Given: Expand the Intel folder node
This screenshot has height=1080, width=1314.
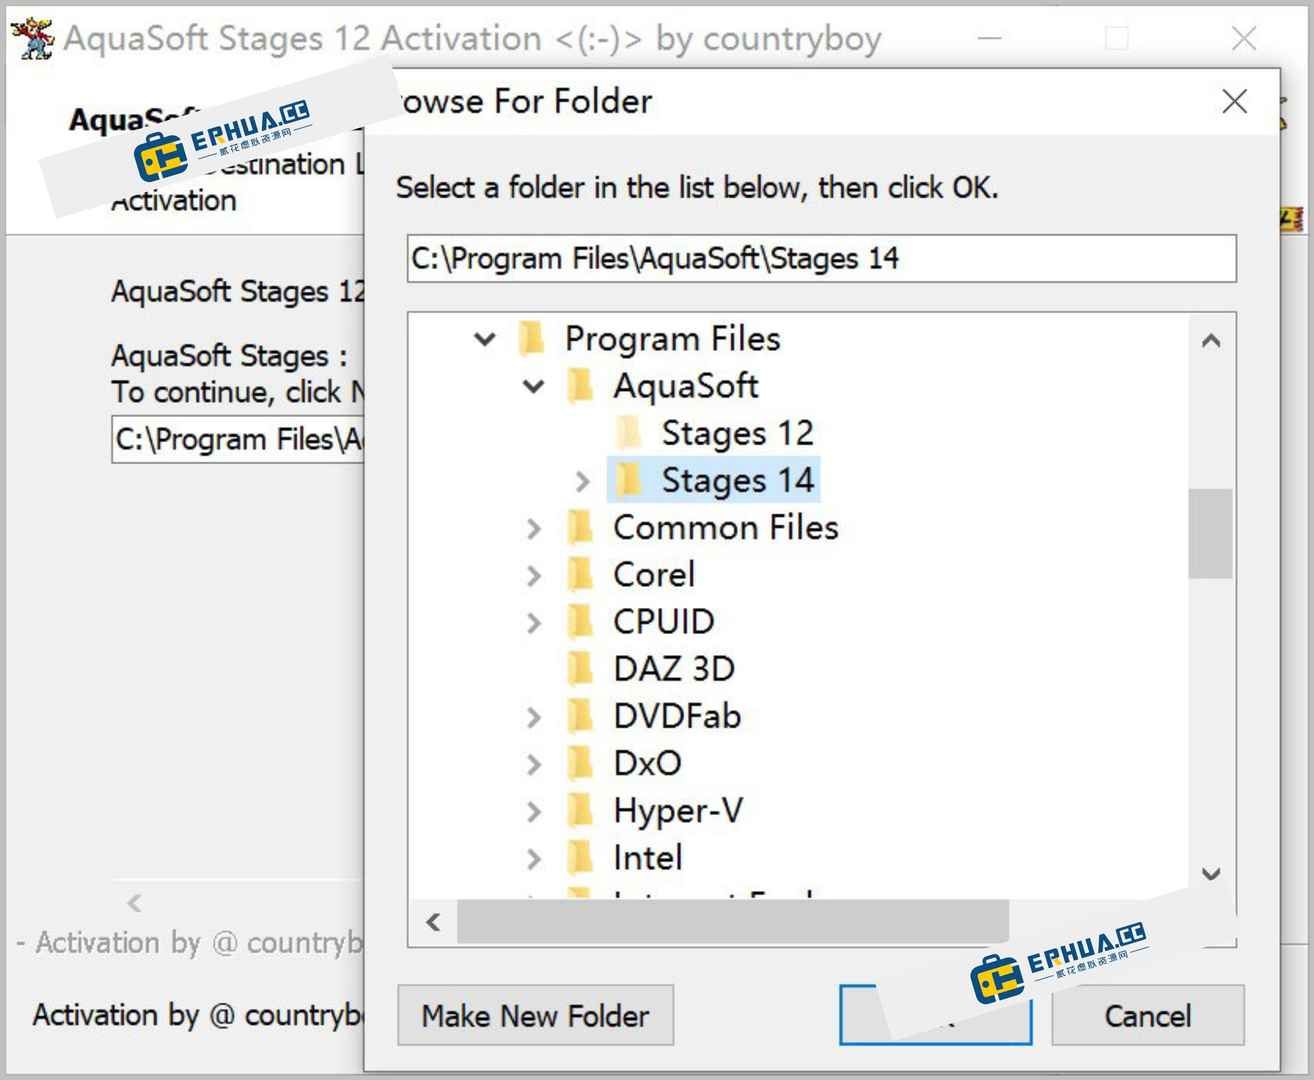Looking at the screenshot, I should click(534, 858).
